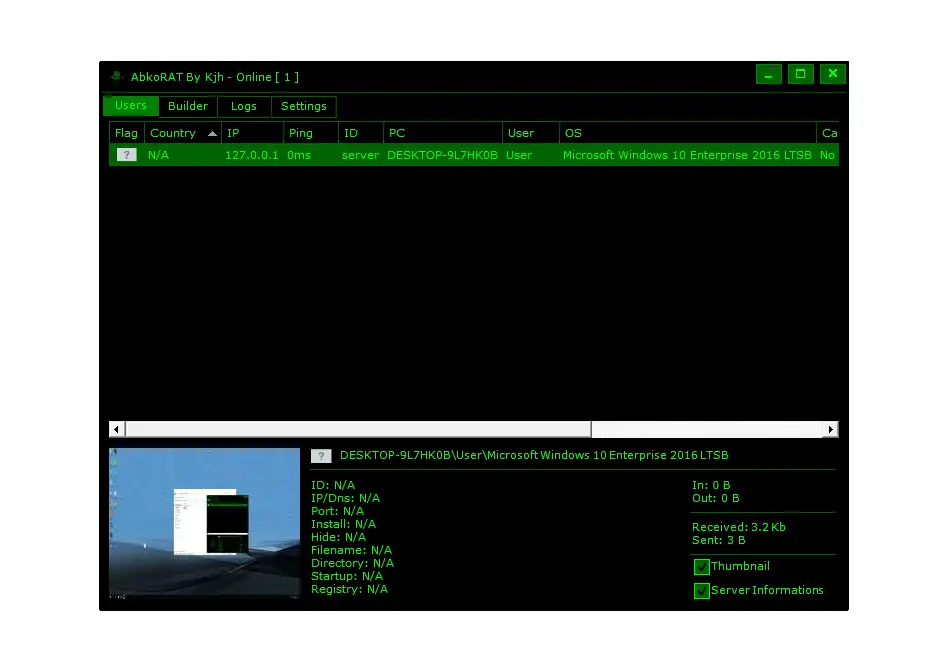Click the horizontal scrollbar thumb
The width and height of the screenshot is (929, 662).
tap(358, 429)
